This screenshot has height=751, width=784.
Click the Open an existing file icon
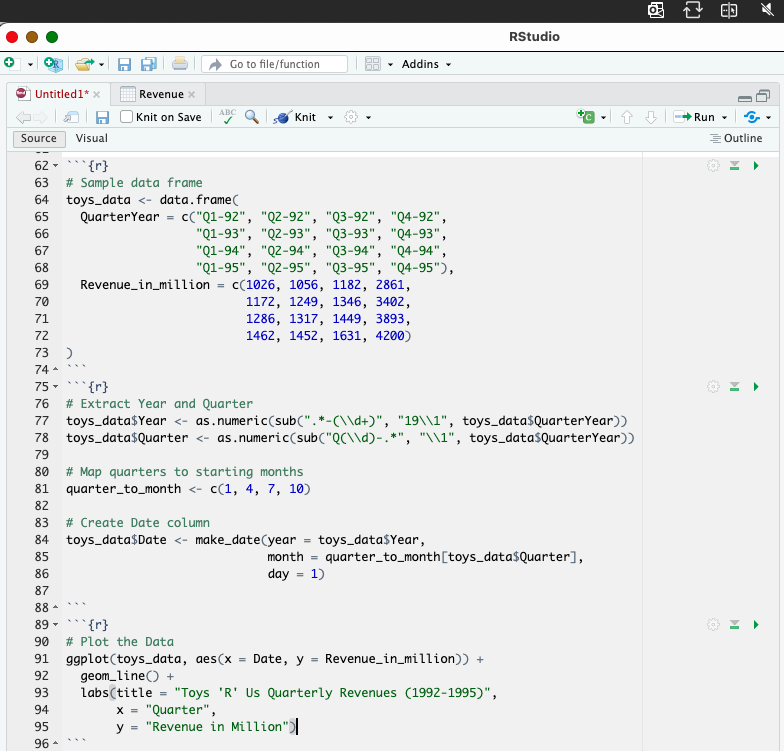[84, 64]
